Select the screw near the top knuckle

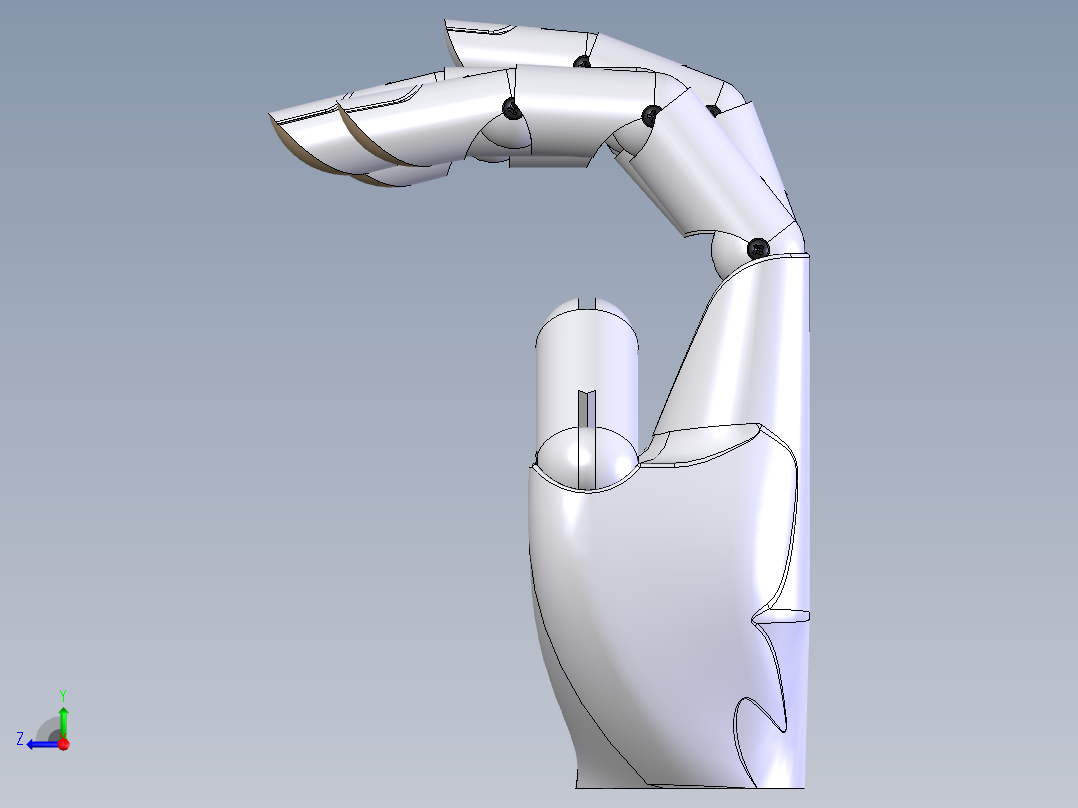pos(581,60)
